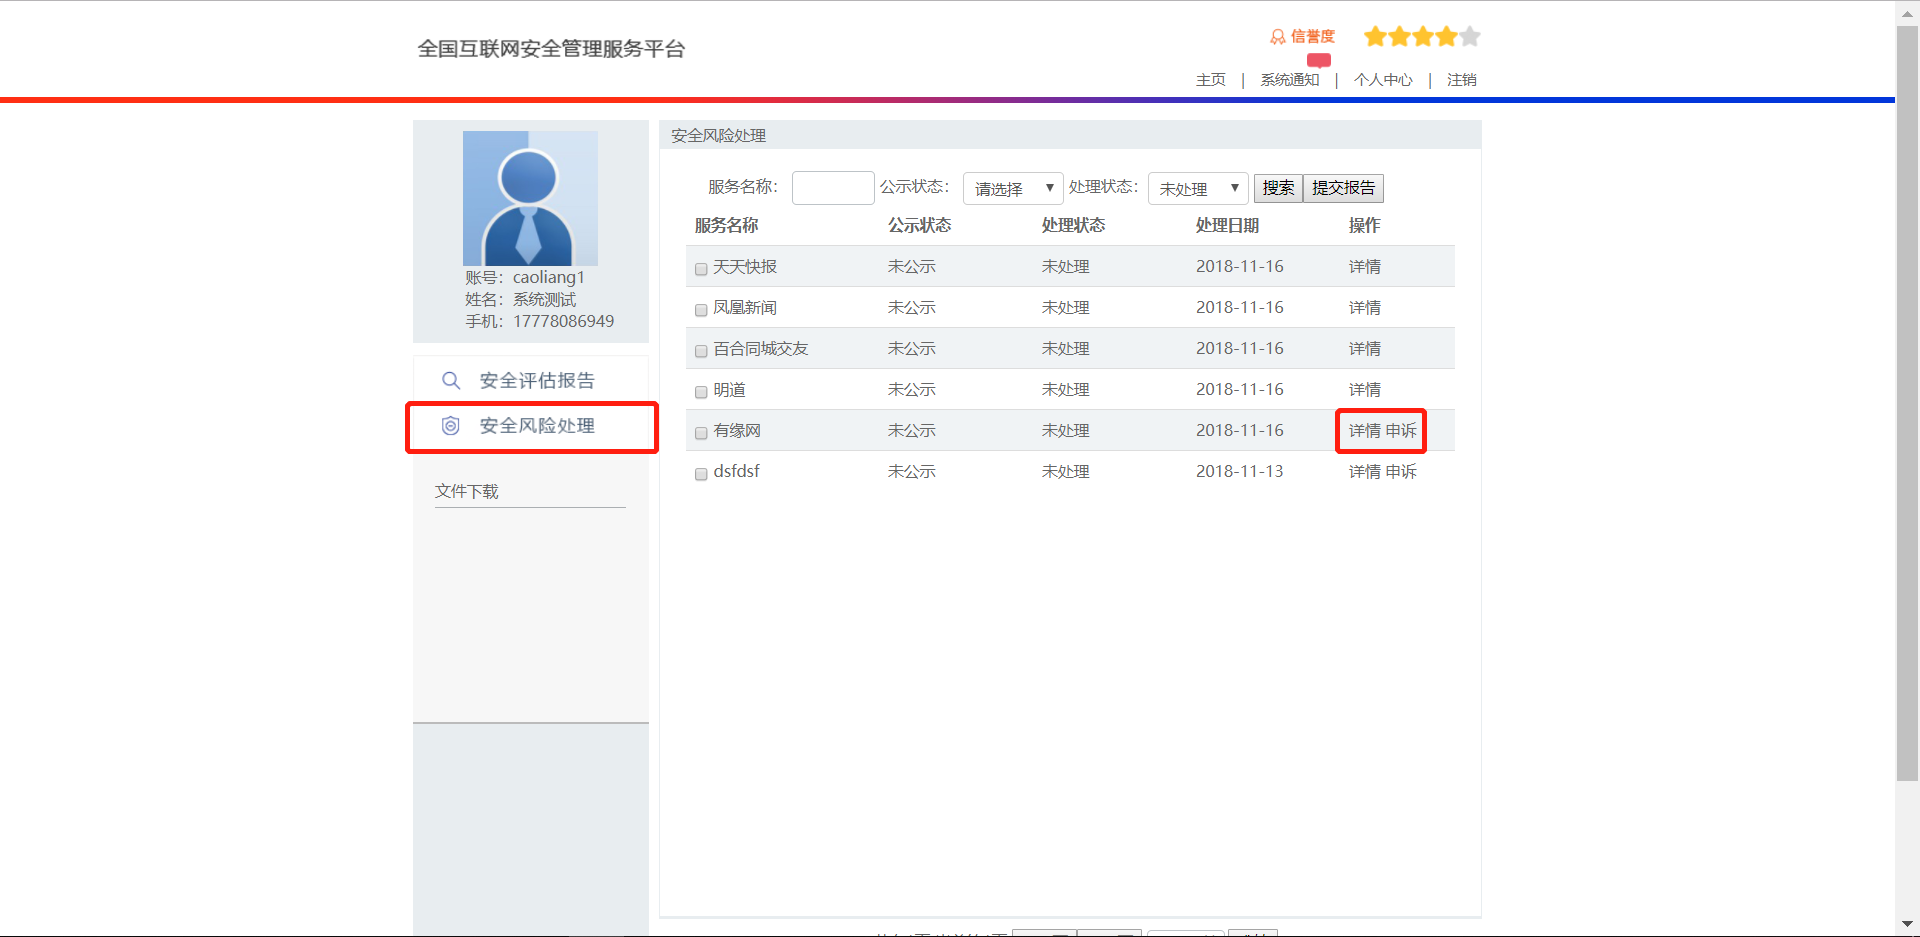
Task: Enable the checkbox for 有缘网
Action: (701, 433)
